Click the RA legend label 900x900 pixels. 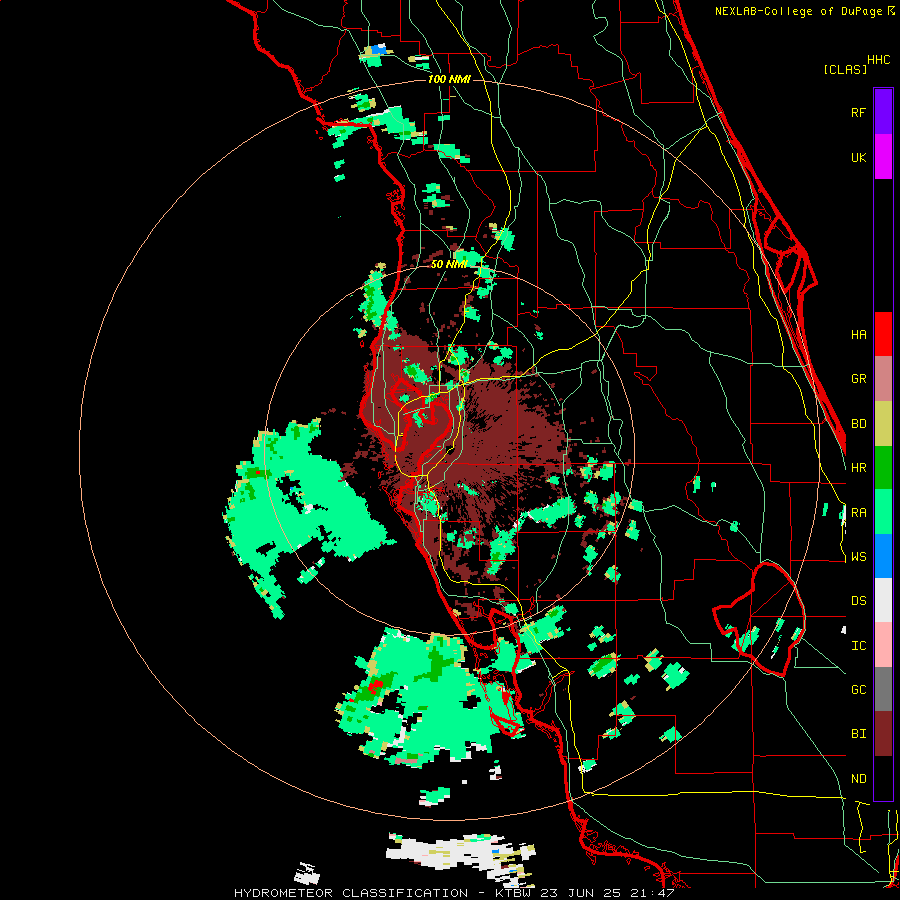pyautogui.click(x=858, y=512)
